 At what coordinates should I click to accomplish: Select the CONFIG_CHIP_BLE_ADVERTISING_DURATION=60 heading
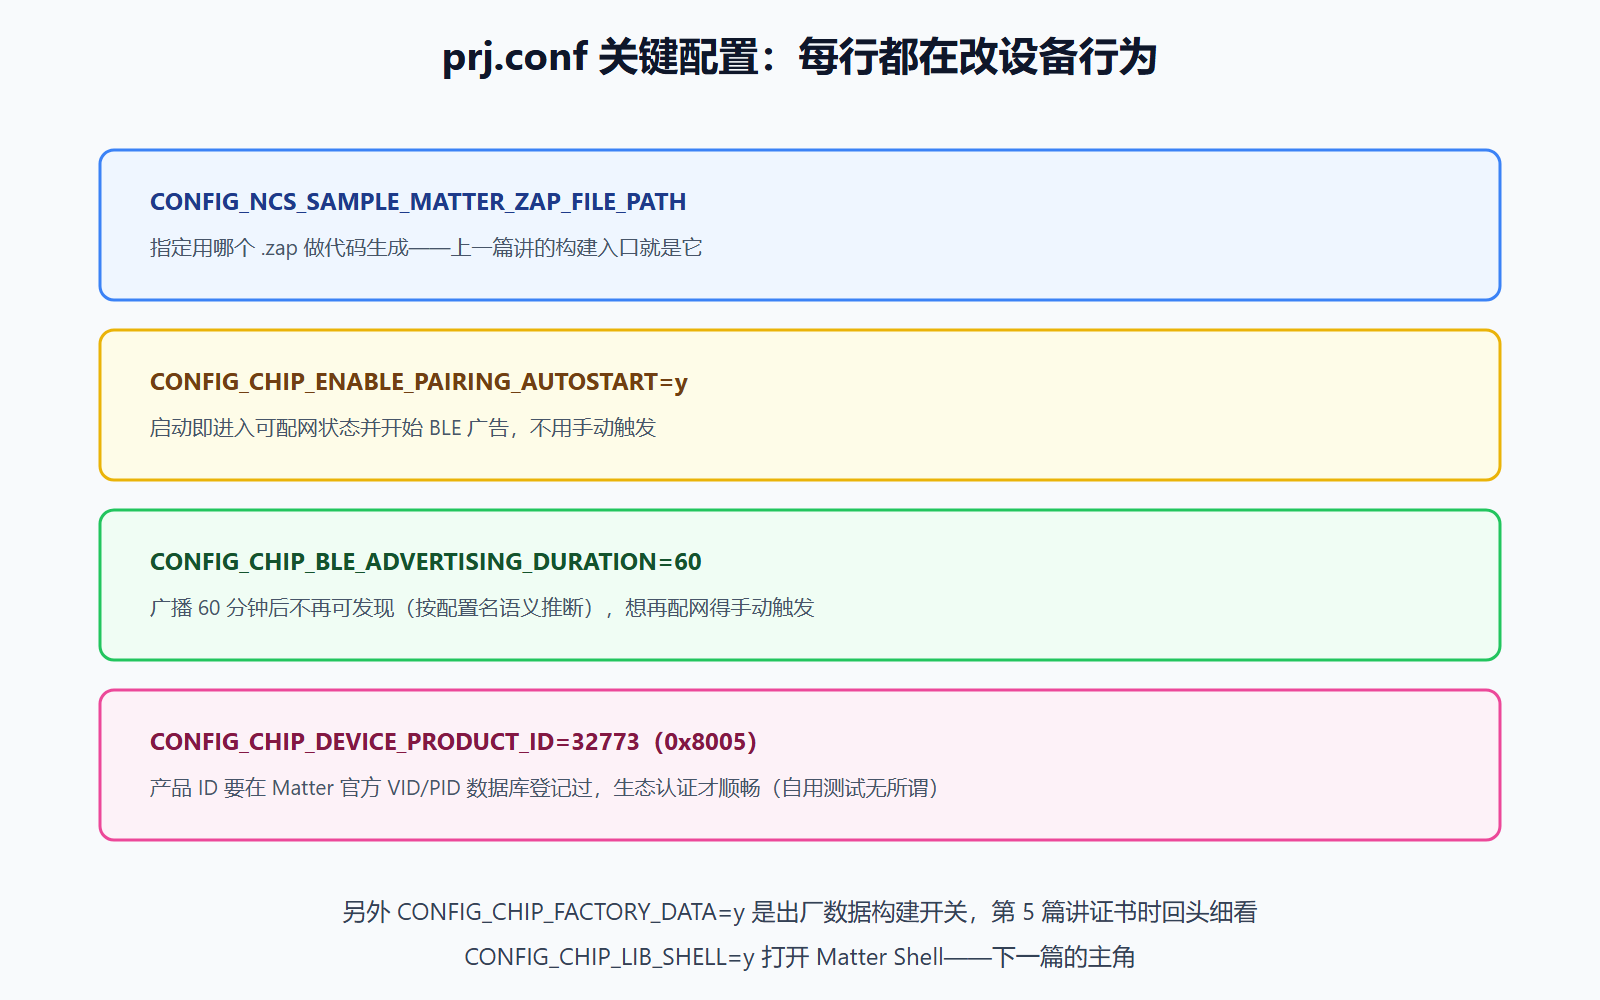tap(426, 562)
